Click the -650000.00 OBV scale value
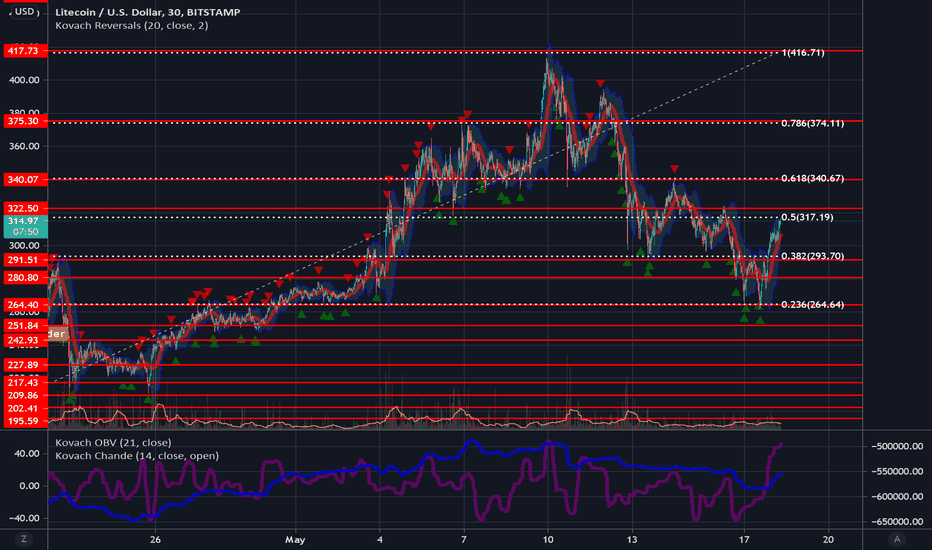This screenshot has height=550, width=932. click(897, 521)
